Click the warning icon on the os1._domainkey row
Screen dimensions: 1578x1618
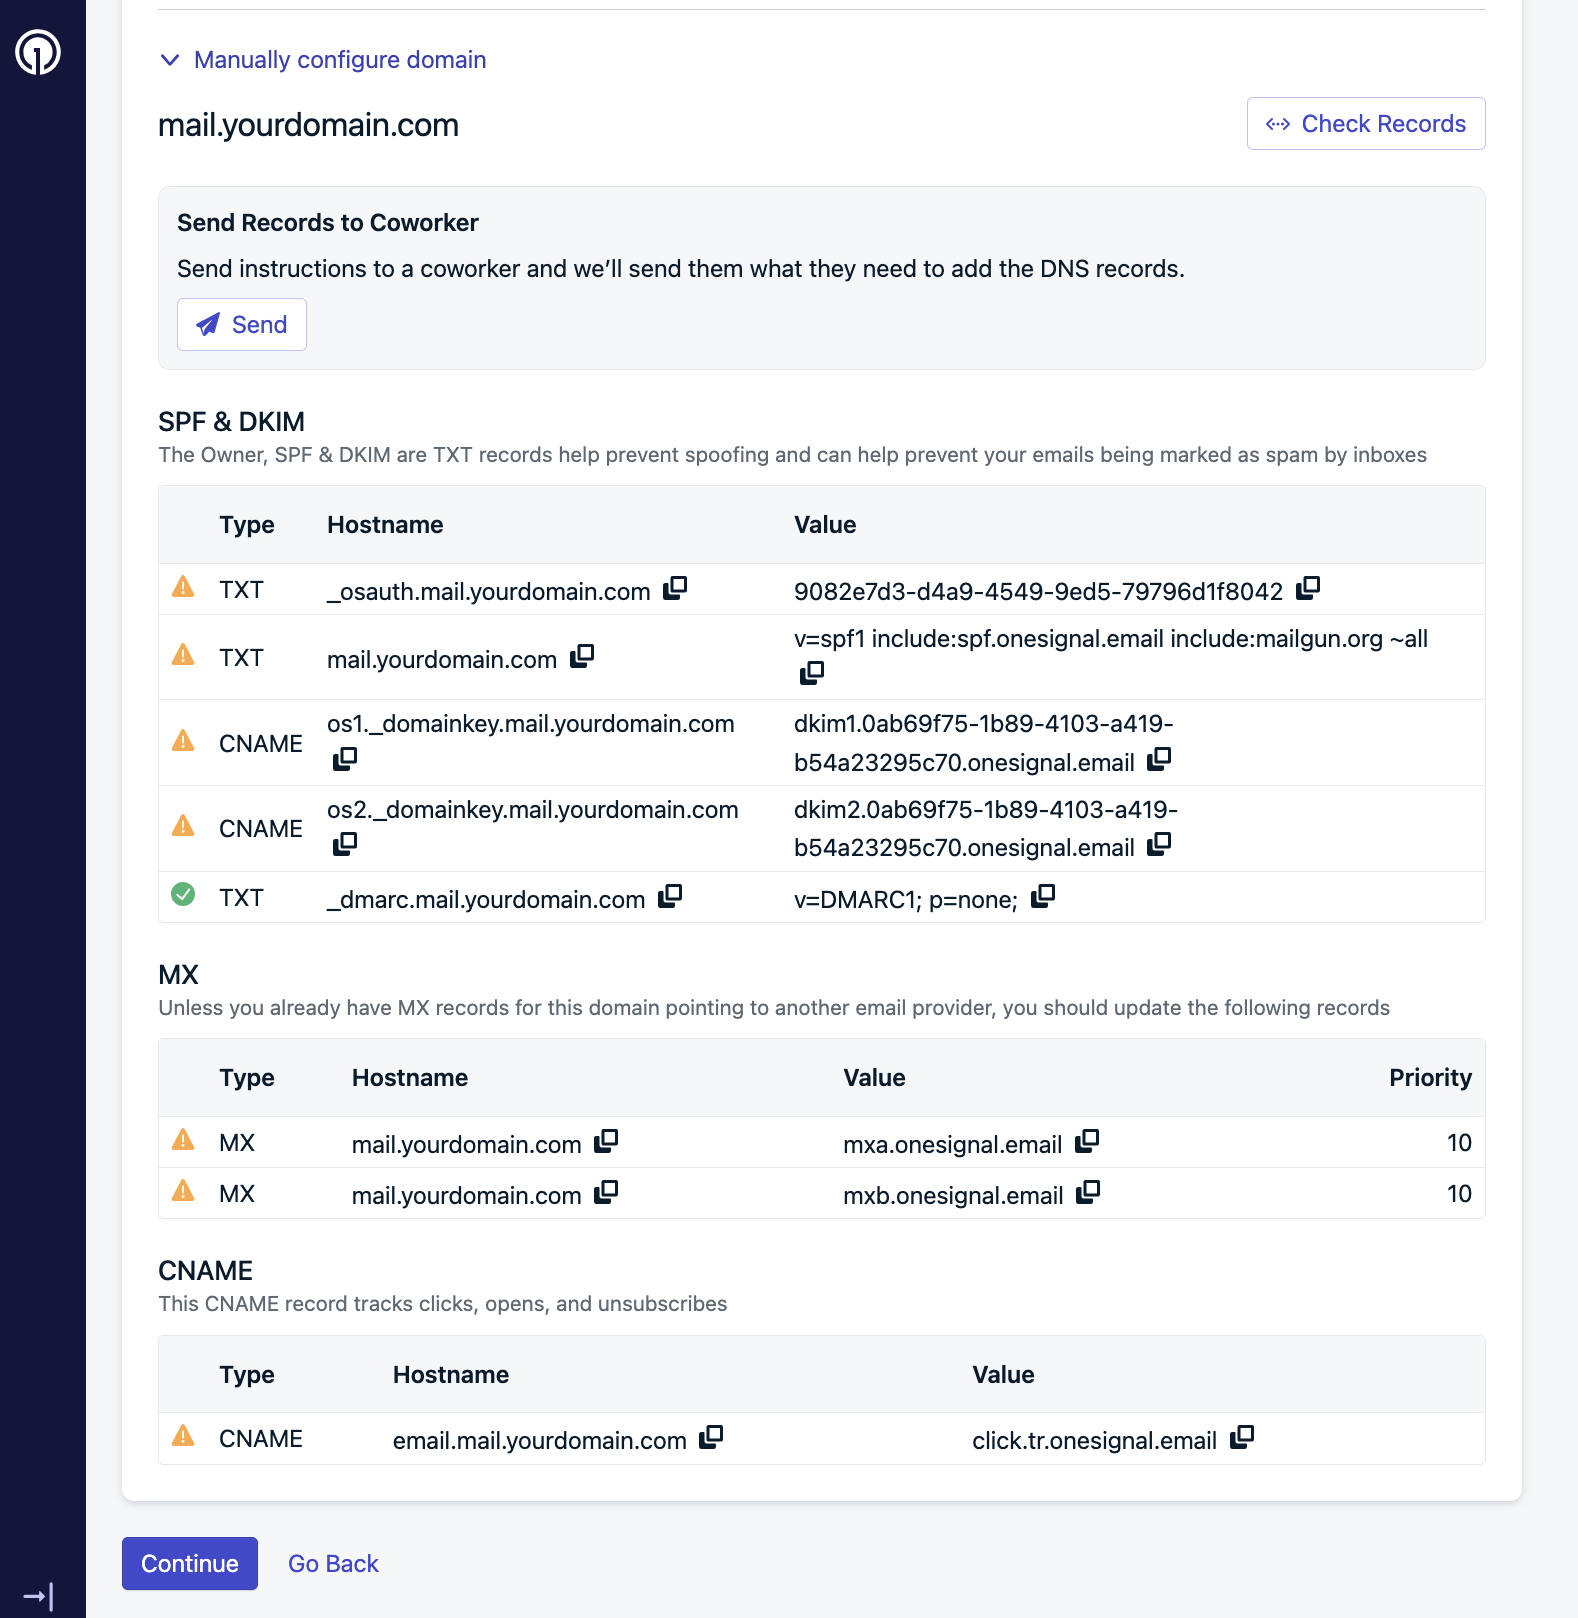183,740
